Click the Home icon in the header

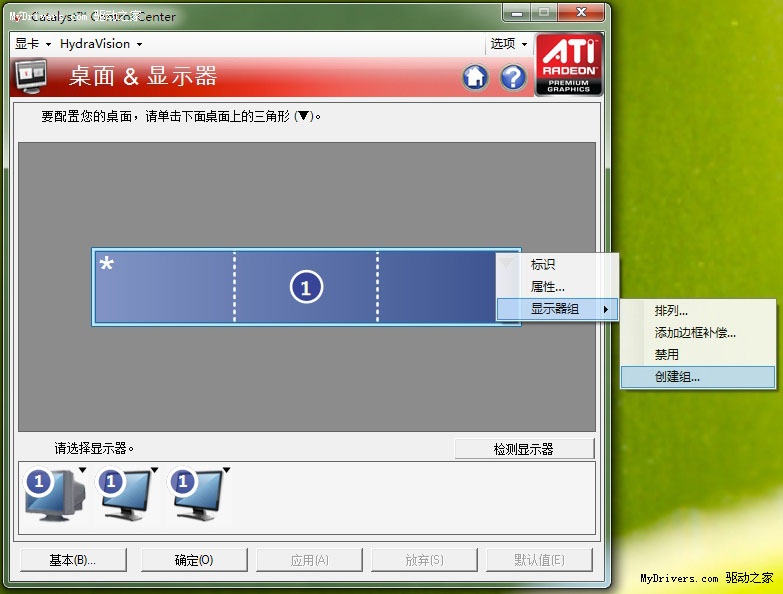point(475,77)
